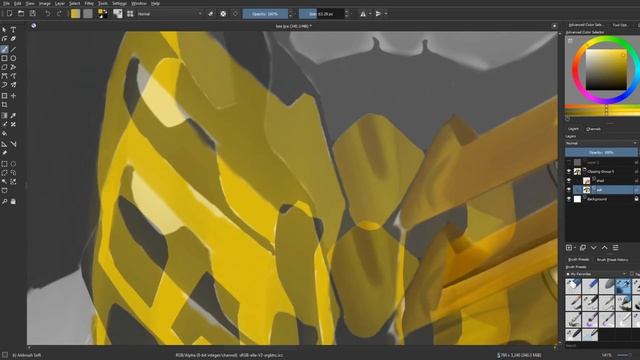
Task: Select the Rectangle shape tool
Action: [4, 58]
